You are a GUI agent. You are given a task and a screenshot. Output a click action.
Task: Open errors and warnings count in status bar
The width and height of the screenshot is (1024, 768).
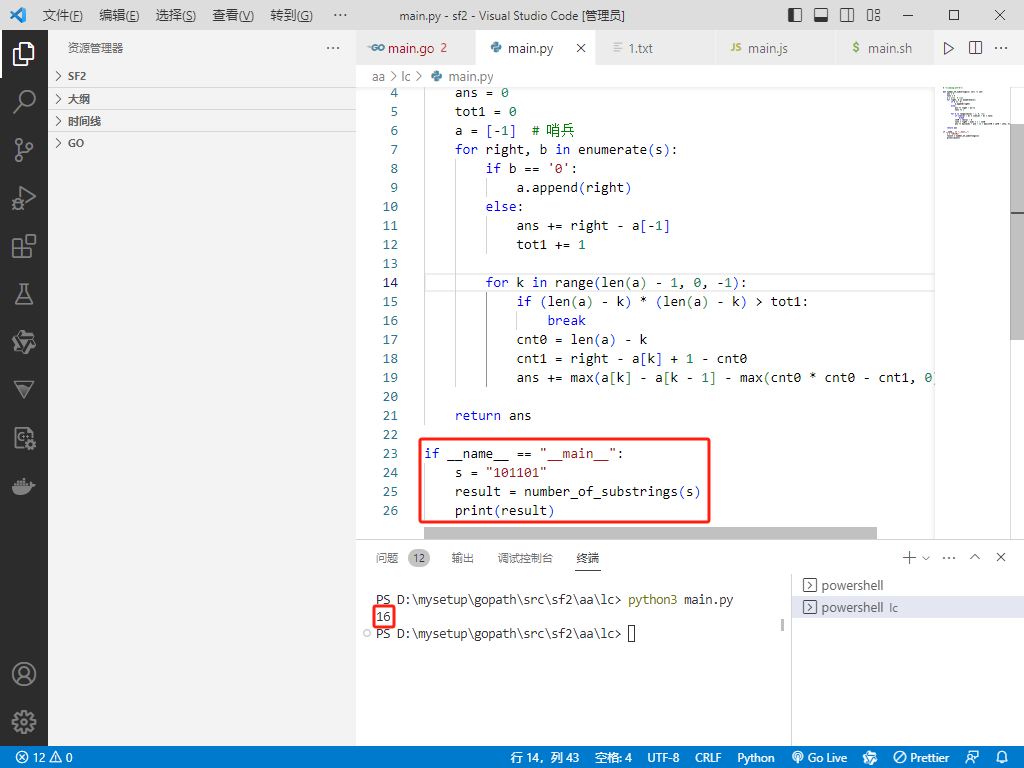44,758
